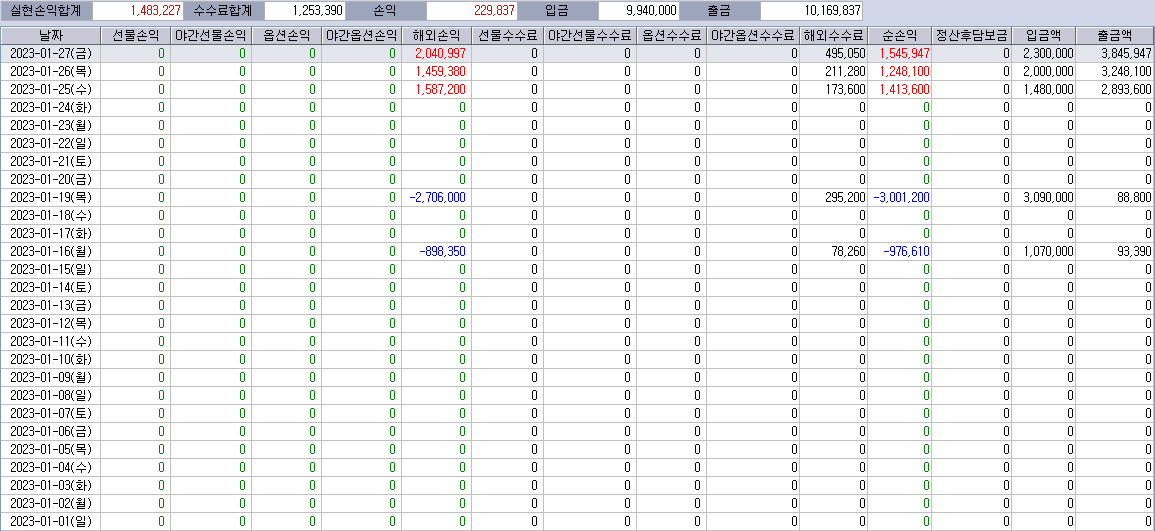Click 순손익 value 1,545,947
This screenshot has height=531, width=1155.
coord(904,53)
